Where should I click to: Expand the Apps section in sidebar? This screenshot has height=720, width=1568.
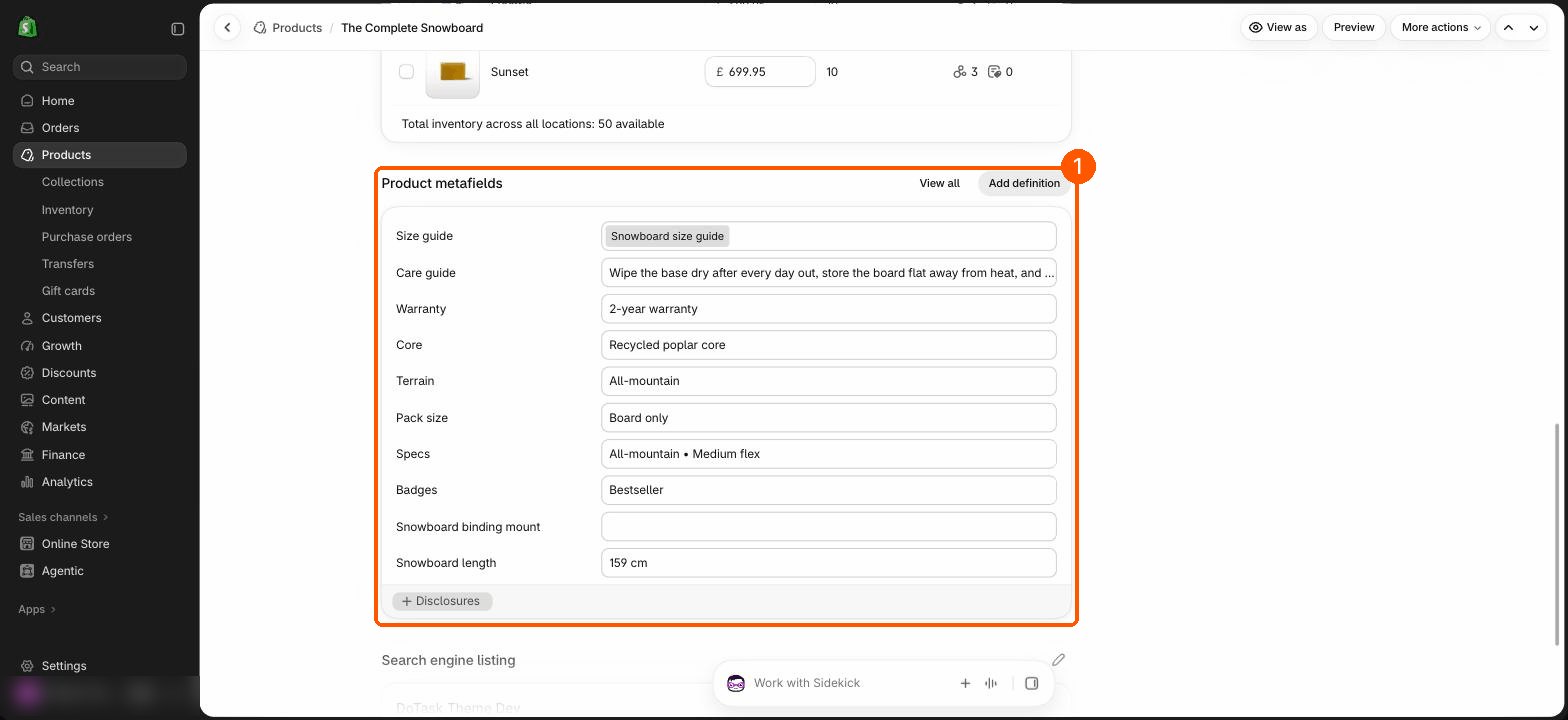coord(37,609)
